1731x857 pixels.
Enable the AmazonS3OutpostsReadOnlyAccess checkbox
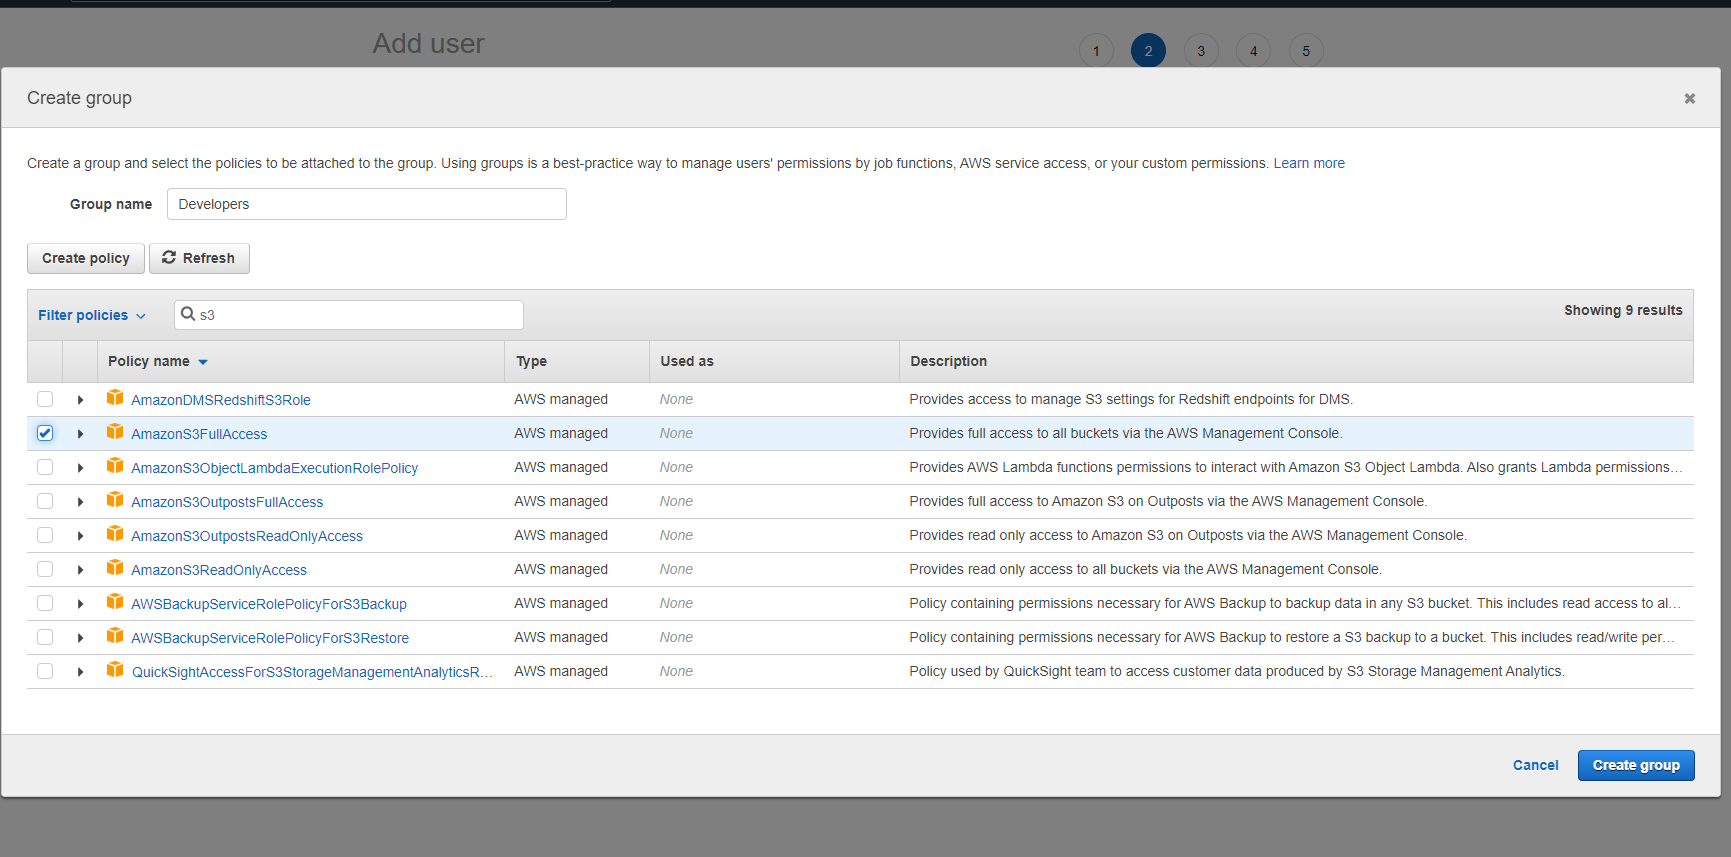point(45,535)
